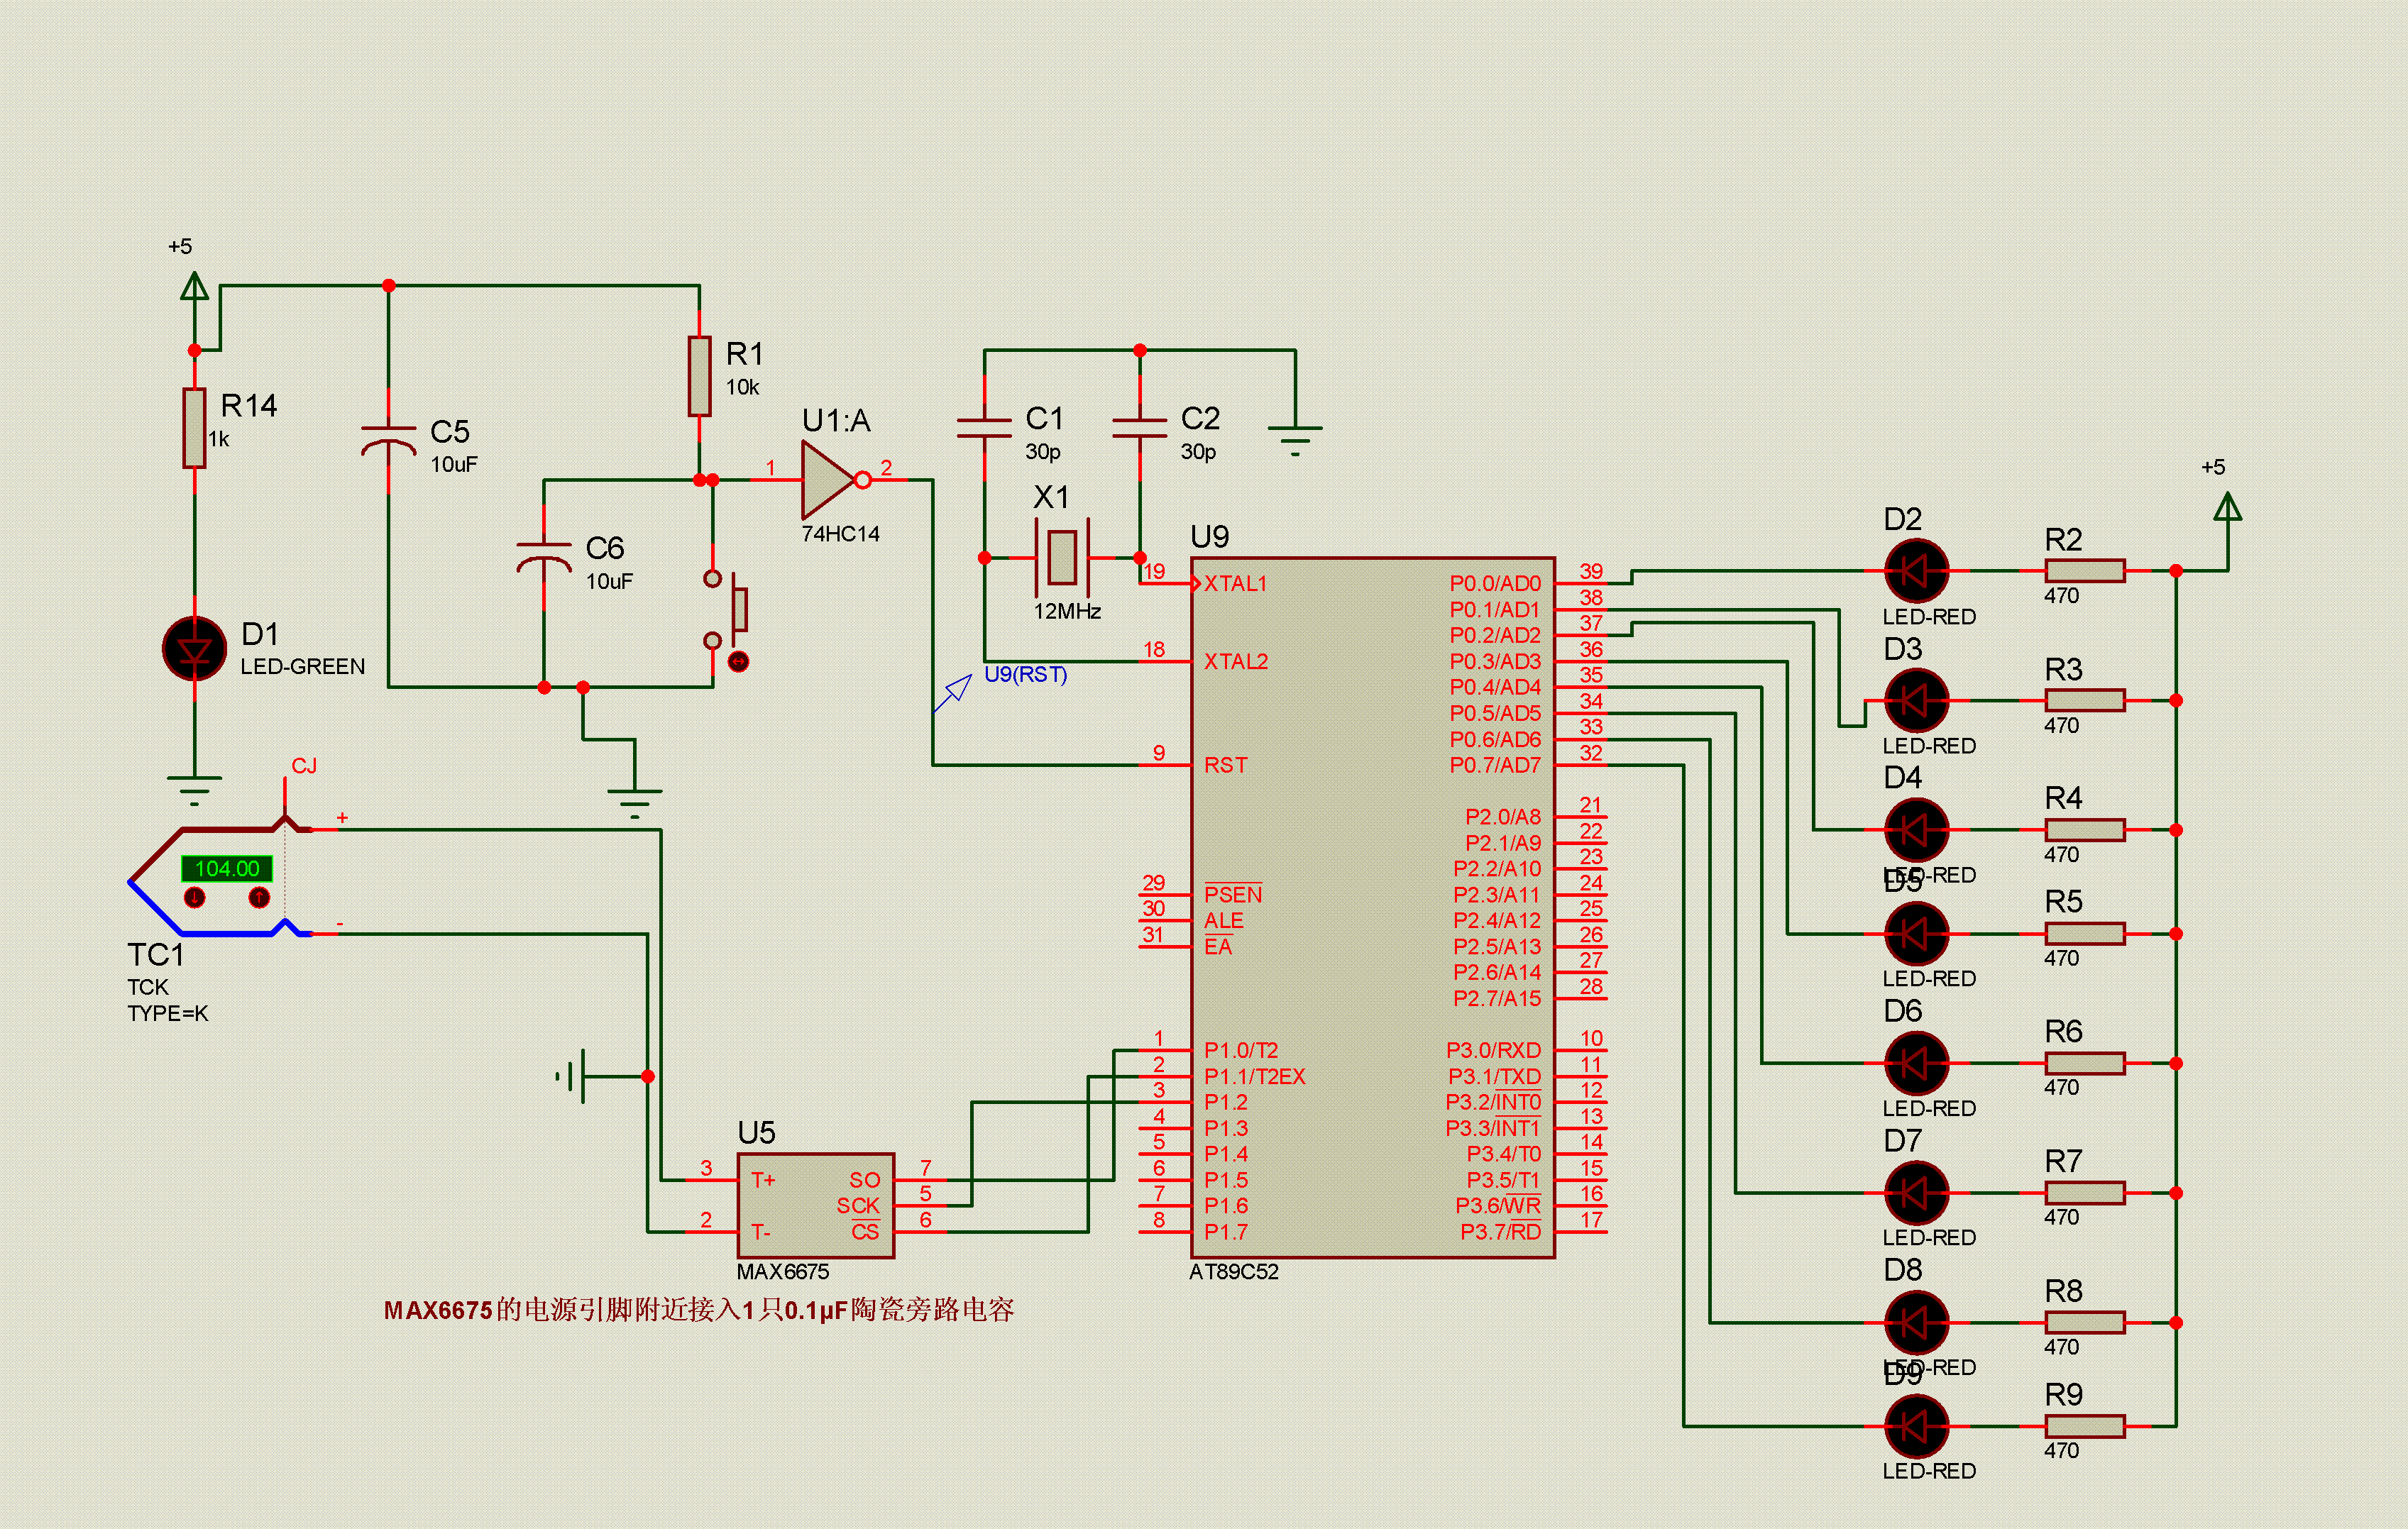
Task: Click the 104.00 temperature display
Action: click(227, 868)
